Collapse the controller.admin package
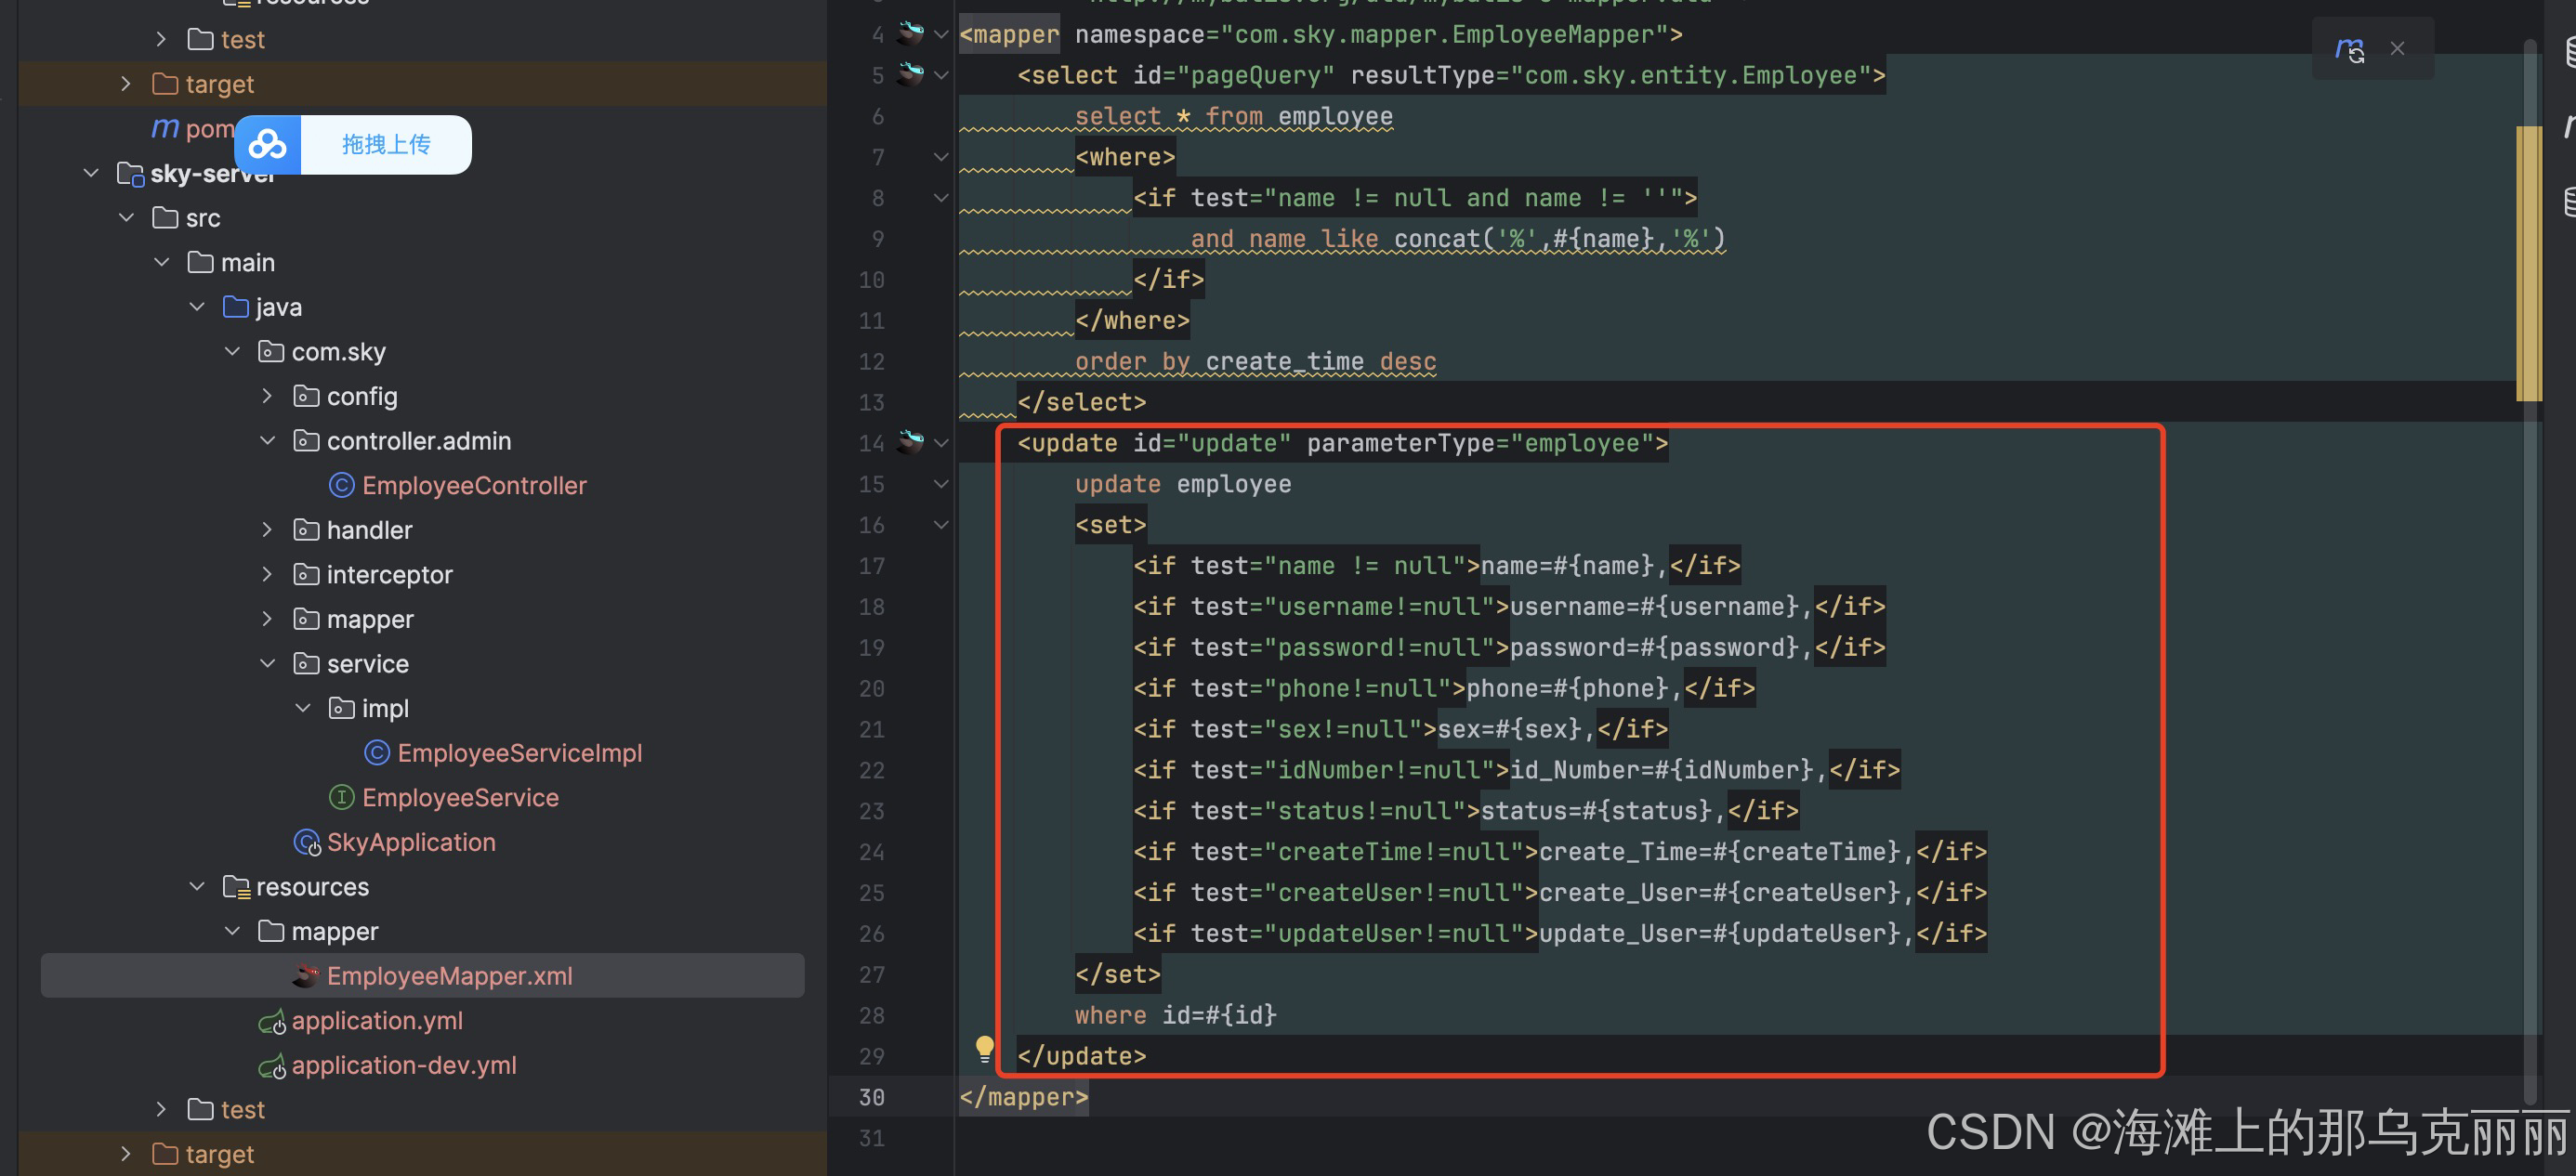Image resolution: width=2576 pixels, height=1176 pixels. coord(267,441)
